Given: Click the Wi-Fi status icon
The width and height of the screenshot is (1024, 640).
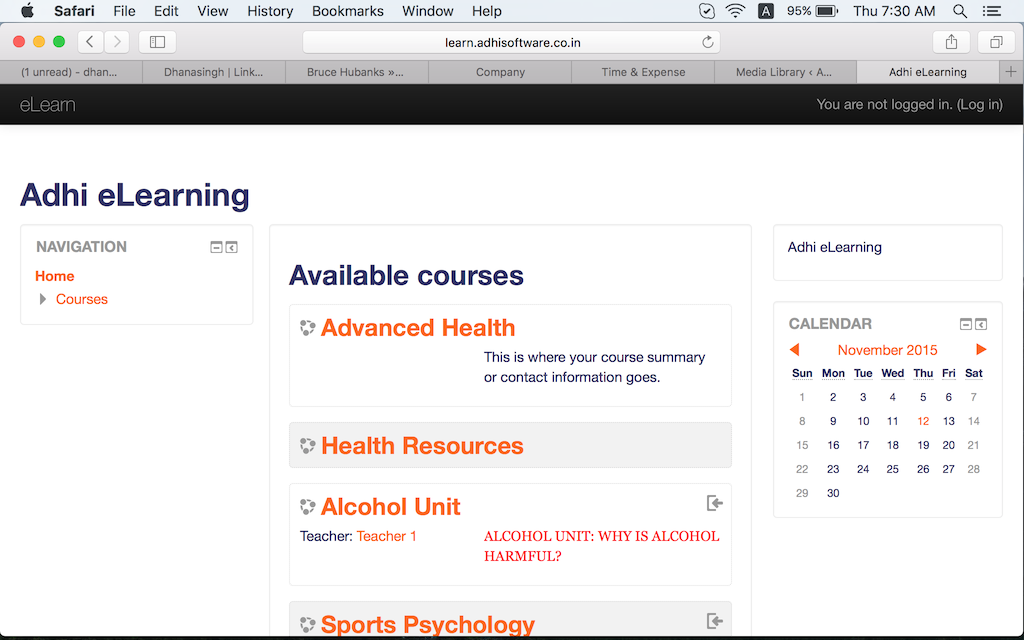Looking at the screenshot, I should 735,11.
